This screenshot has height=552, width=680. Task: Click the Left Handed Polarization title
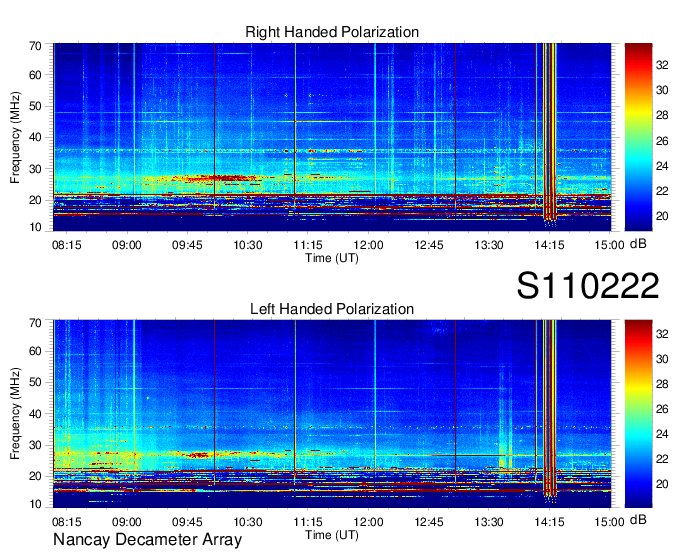[x=332, y=309]
